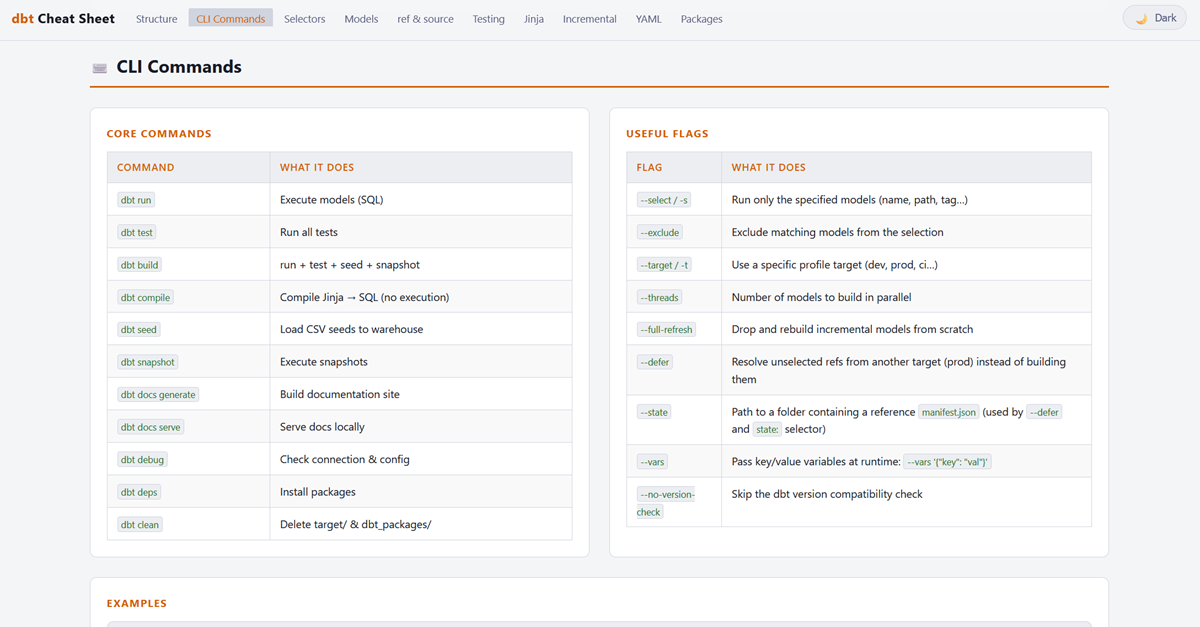
Task: Click 'Install packages' description
Action: 318,492
